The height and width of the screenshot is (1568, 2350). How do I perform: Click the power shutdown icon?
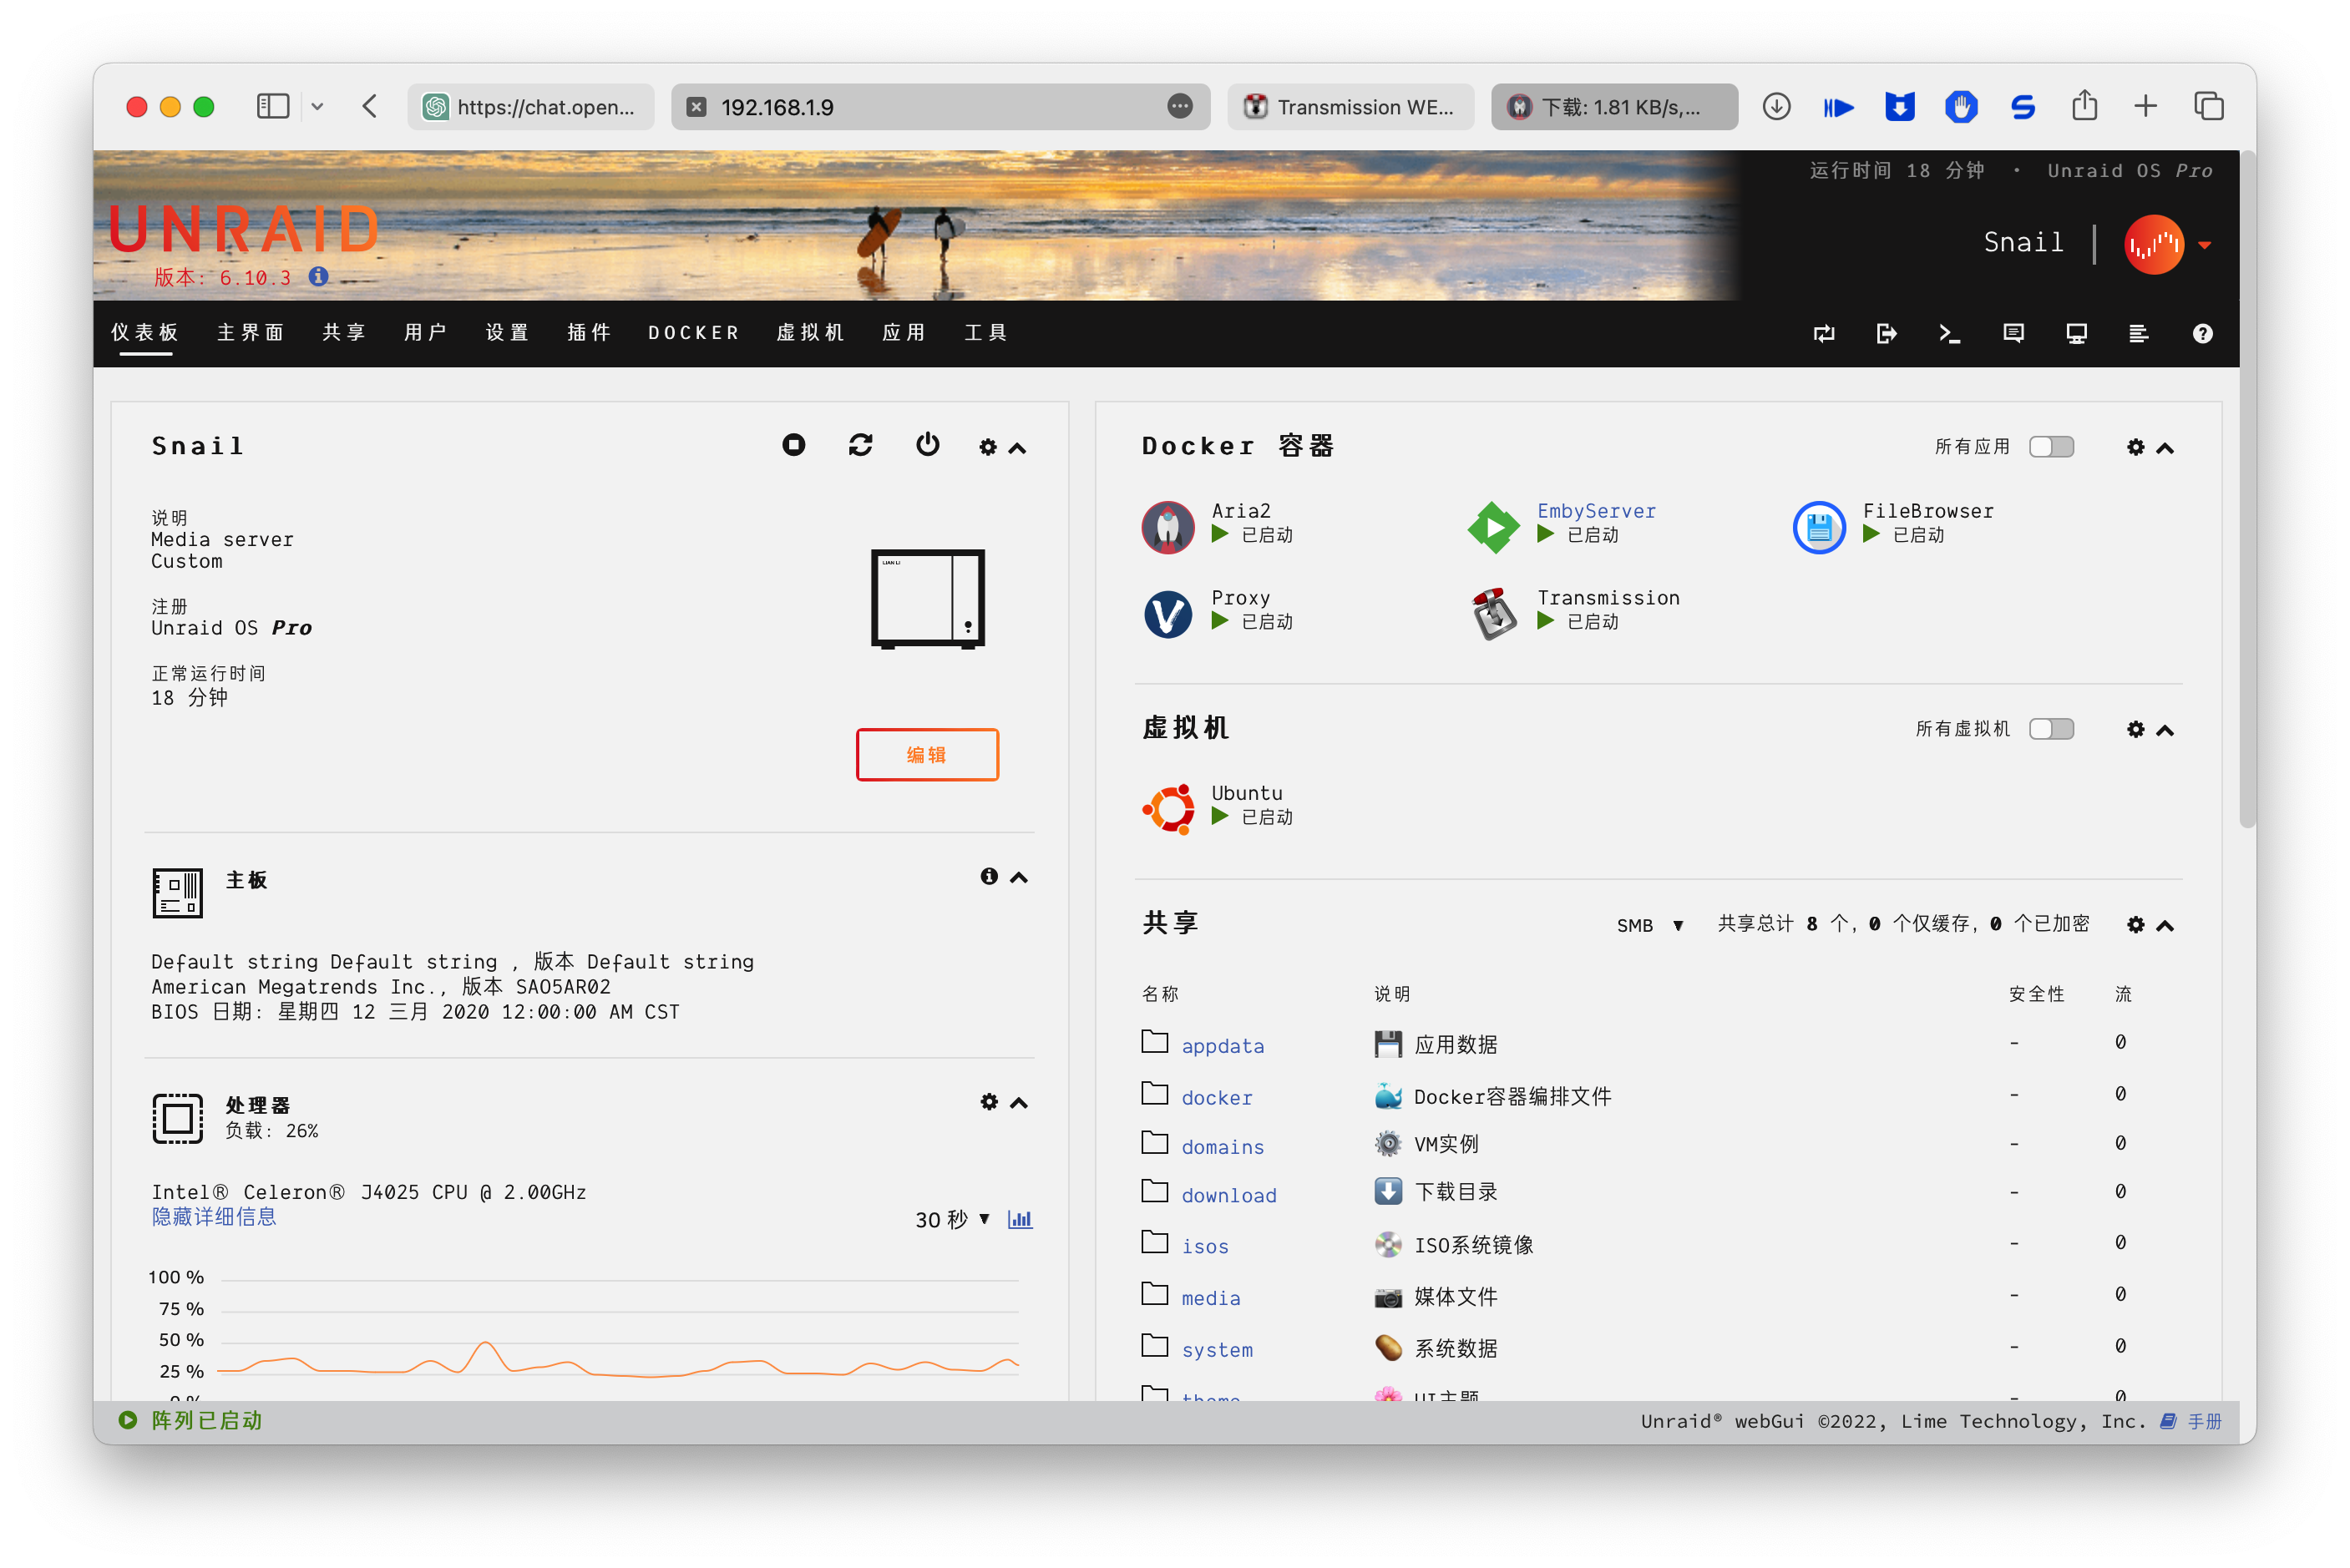[x=928, y=445]
